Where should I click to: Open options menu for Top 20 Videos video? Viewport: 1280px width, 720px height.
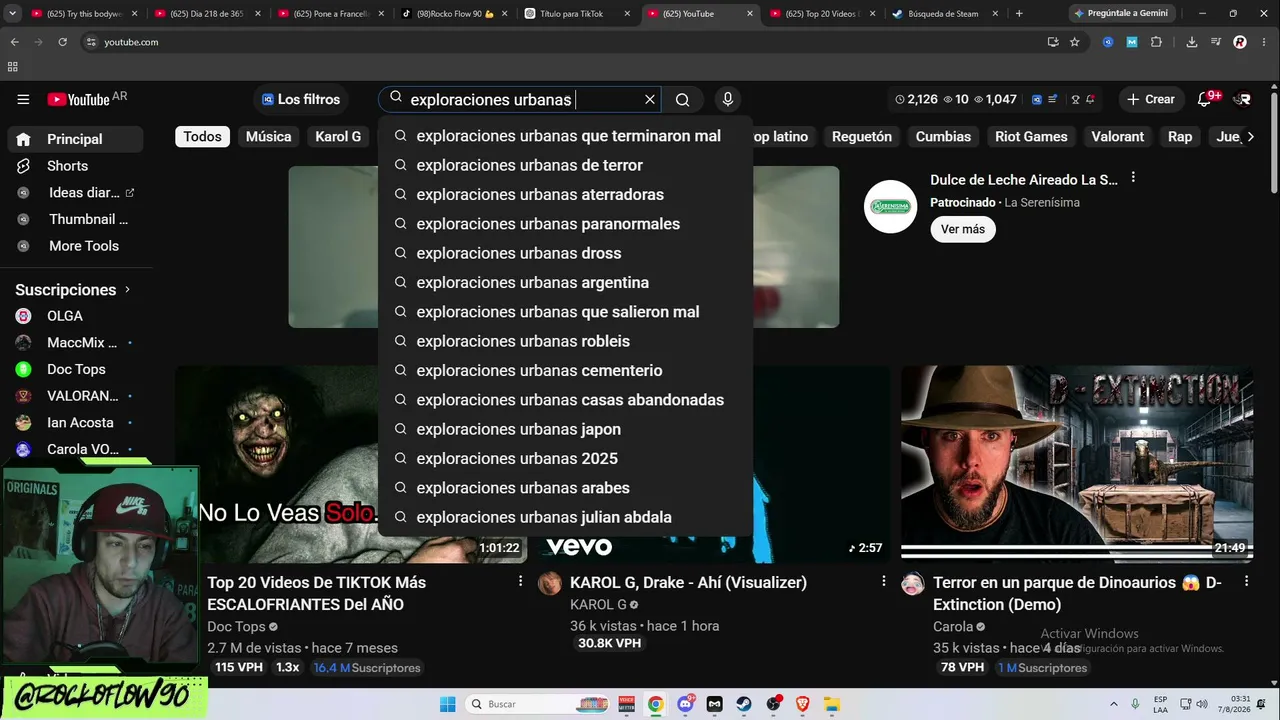pos(520,582)
